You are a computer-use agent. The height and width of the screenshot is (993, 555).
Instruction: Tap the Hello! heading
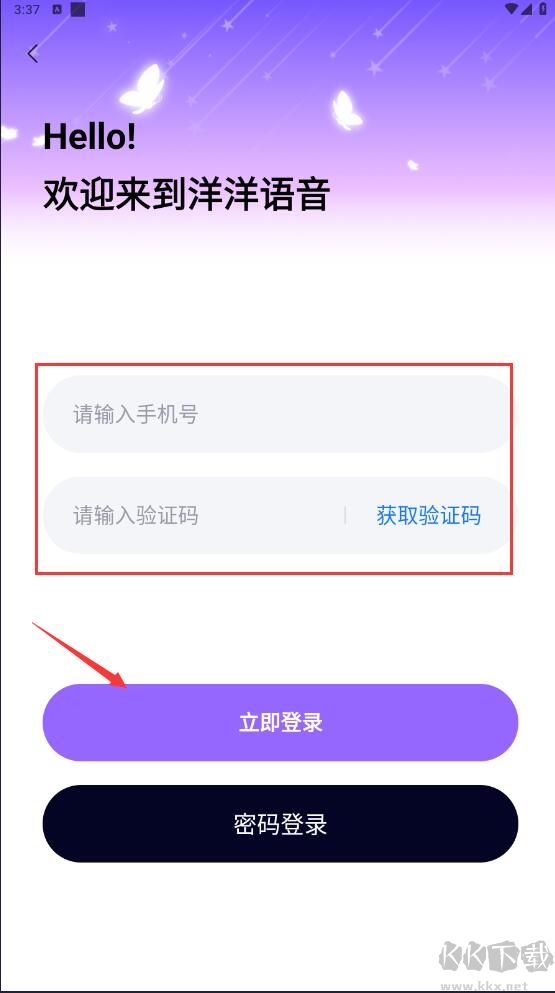click(x=89, y=136)
